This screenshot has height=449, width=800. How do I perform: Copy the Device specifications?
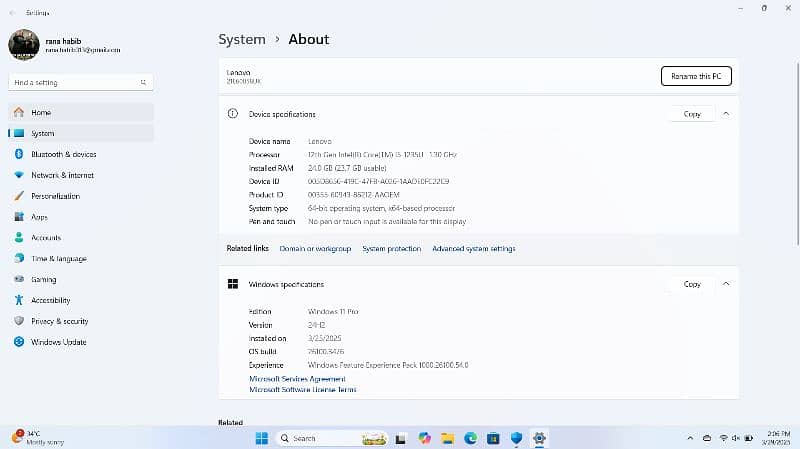click(x=692, y=114)
